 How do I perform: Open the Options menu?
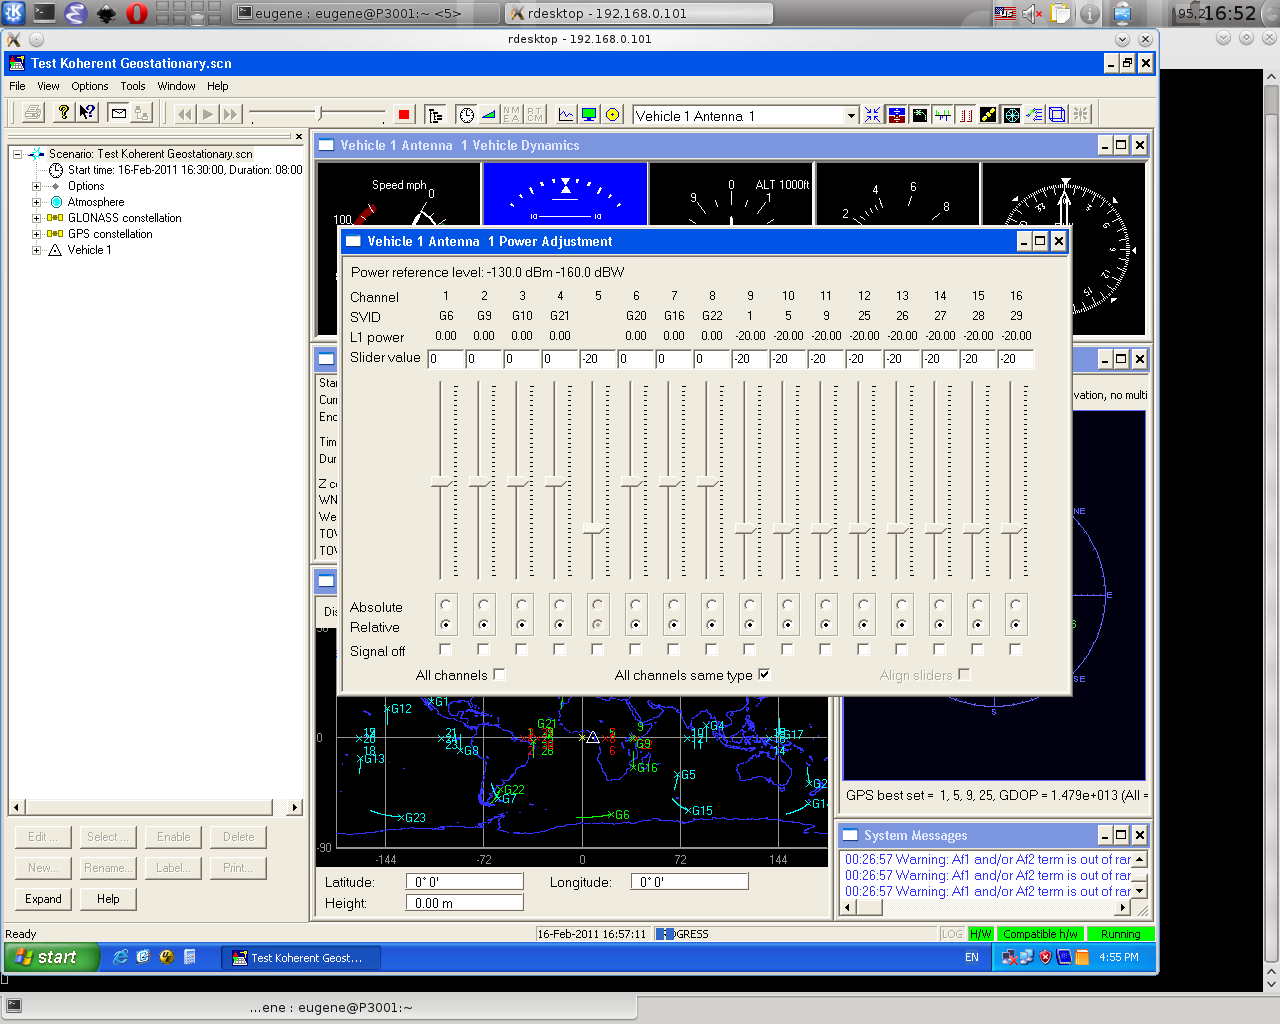(89, 86)
